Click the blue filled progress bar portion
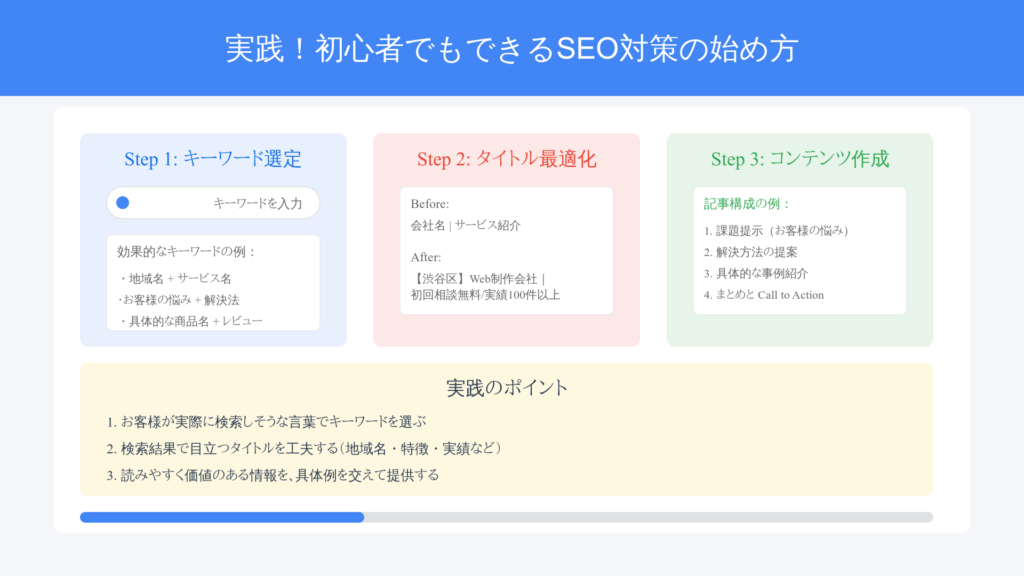 tap(222, 517)
